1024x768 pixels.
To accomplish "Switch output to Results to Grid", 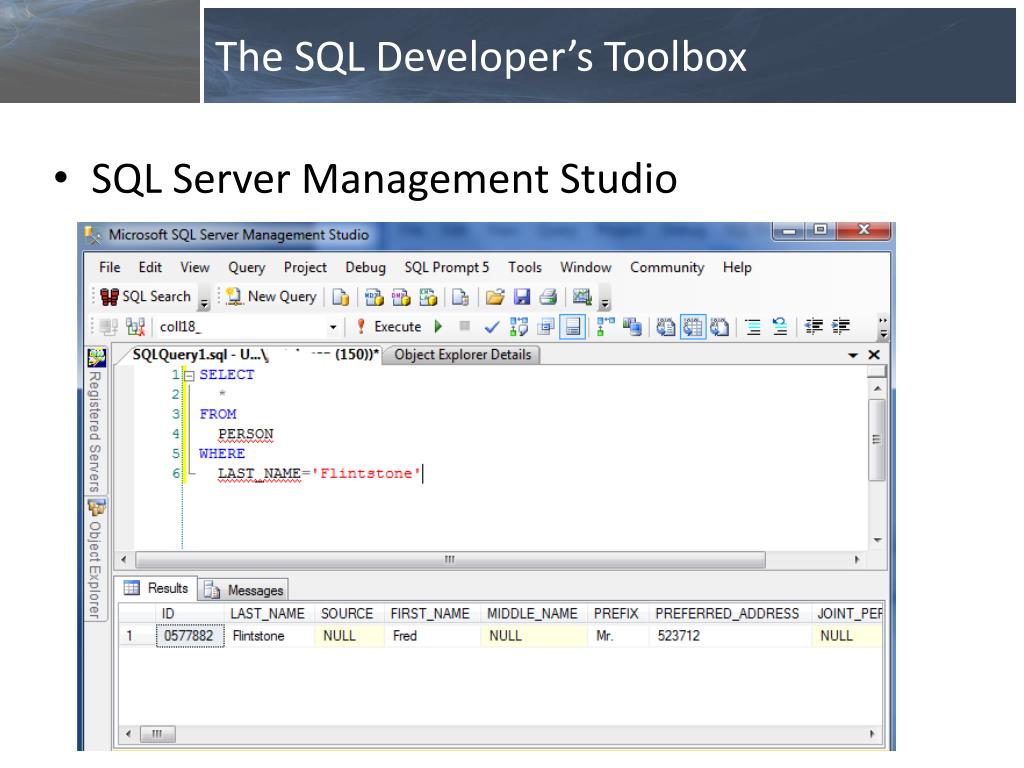I will (693, 327).
